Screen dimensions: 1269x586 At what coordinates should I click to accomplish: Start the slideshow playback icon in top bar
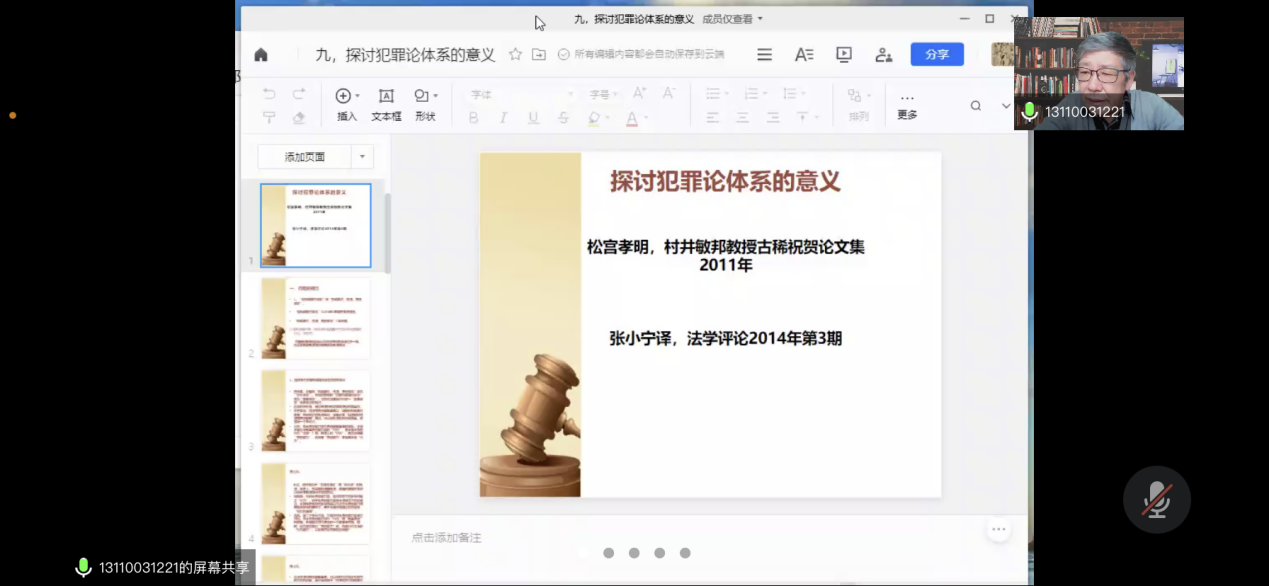pos(843,54)
